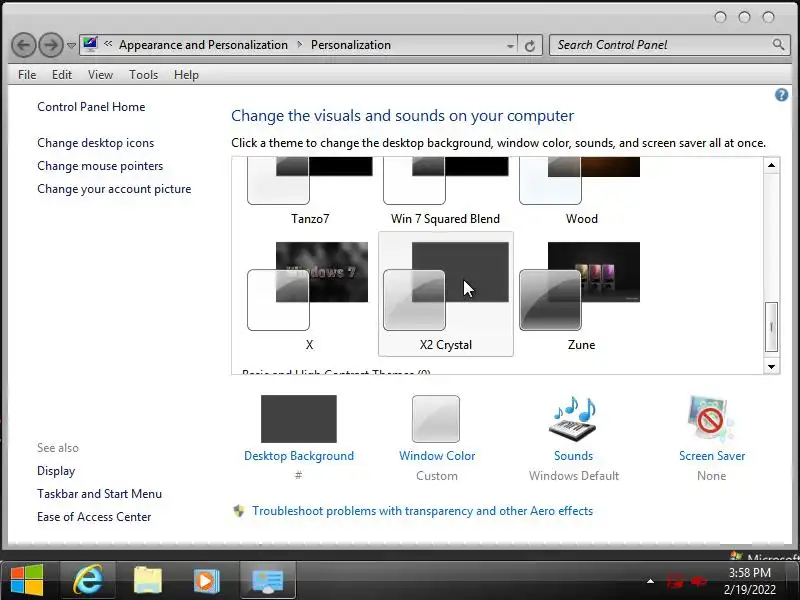The image size is (800, 600).
Task: Open the Sounds link
Action: click(x=573, y=456)
